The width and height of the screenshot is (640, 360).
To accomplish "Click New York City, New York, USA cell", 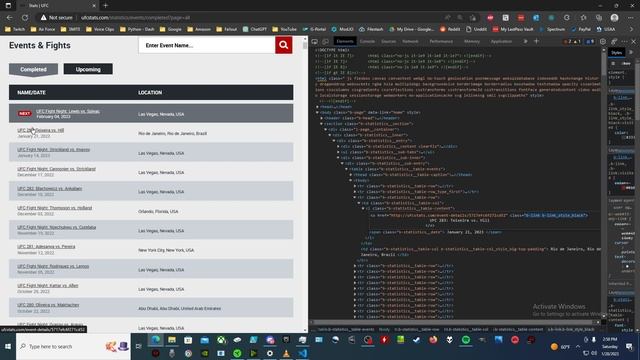I will coord(166,250).
